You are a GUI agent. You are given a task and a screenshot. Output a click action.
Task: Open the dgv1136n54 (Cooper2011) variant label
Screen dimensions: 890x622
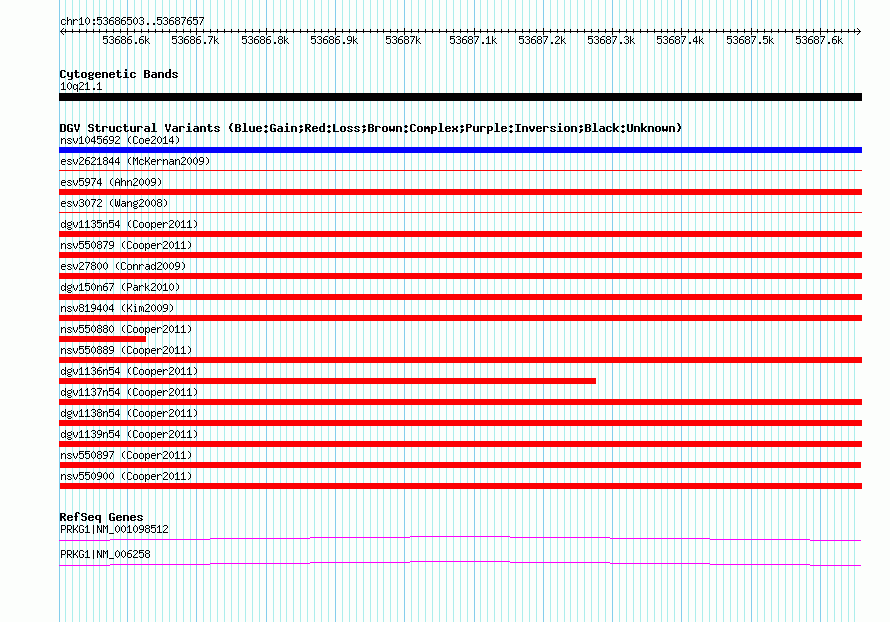(129, 371)
